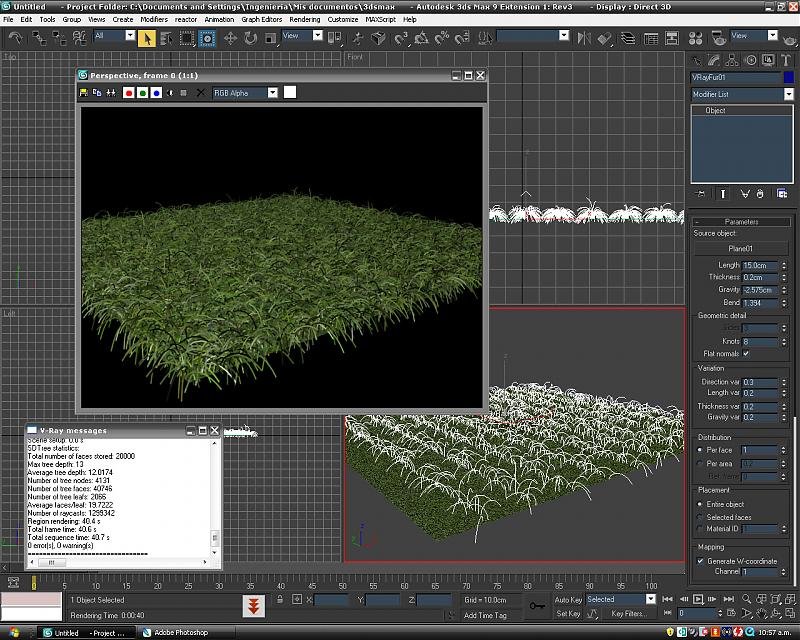
Task: Collapse the Parameters rollout
Action: (741, 221)
